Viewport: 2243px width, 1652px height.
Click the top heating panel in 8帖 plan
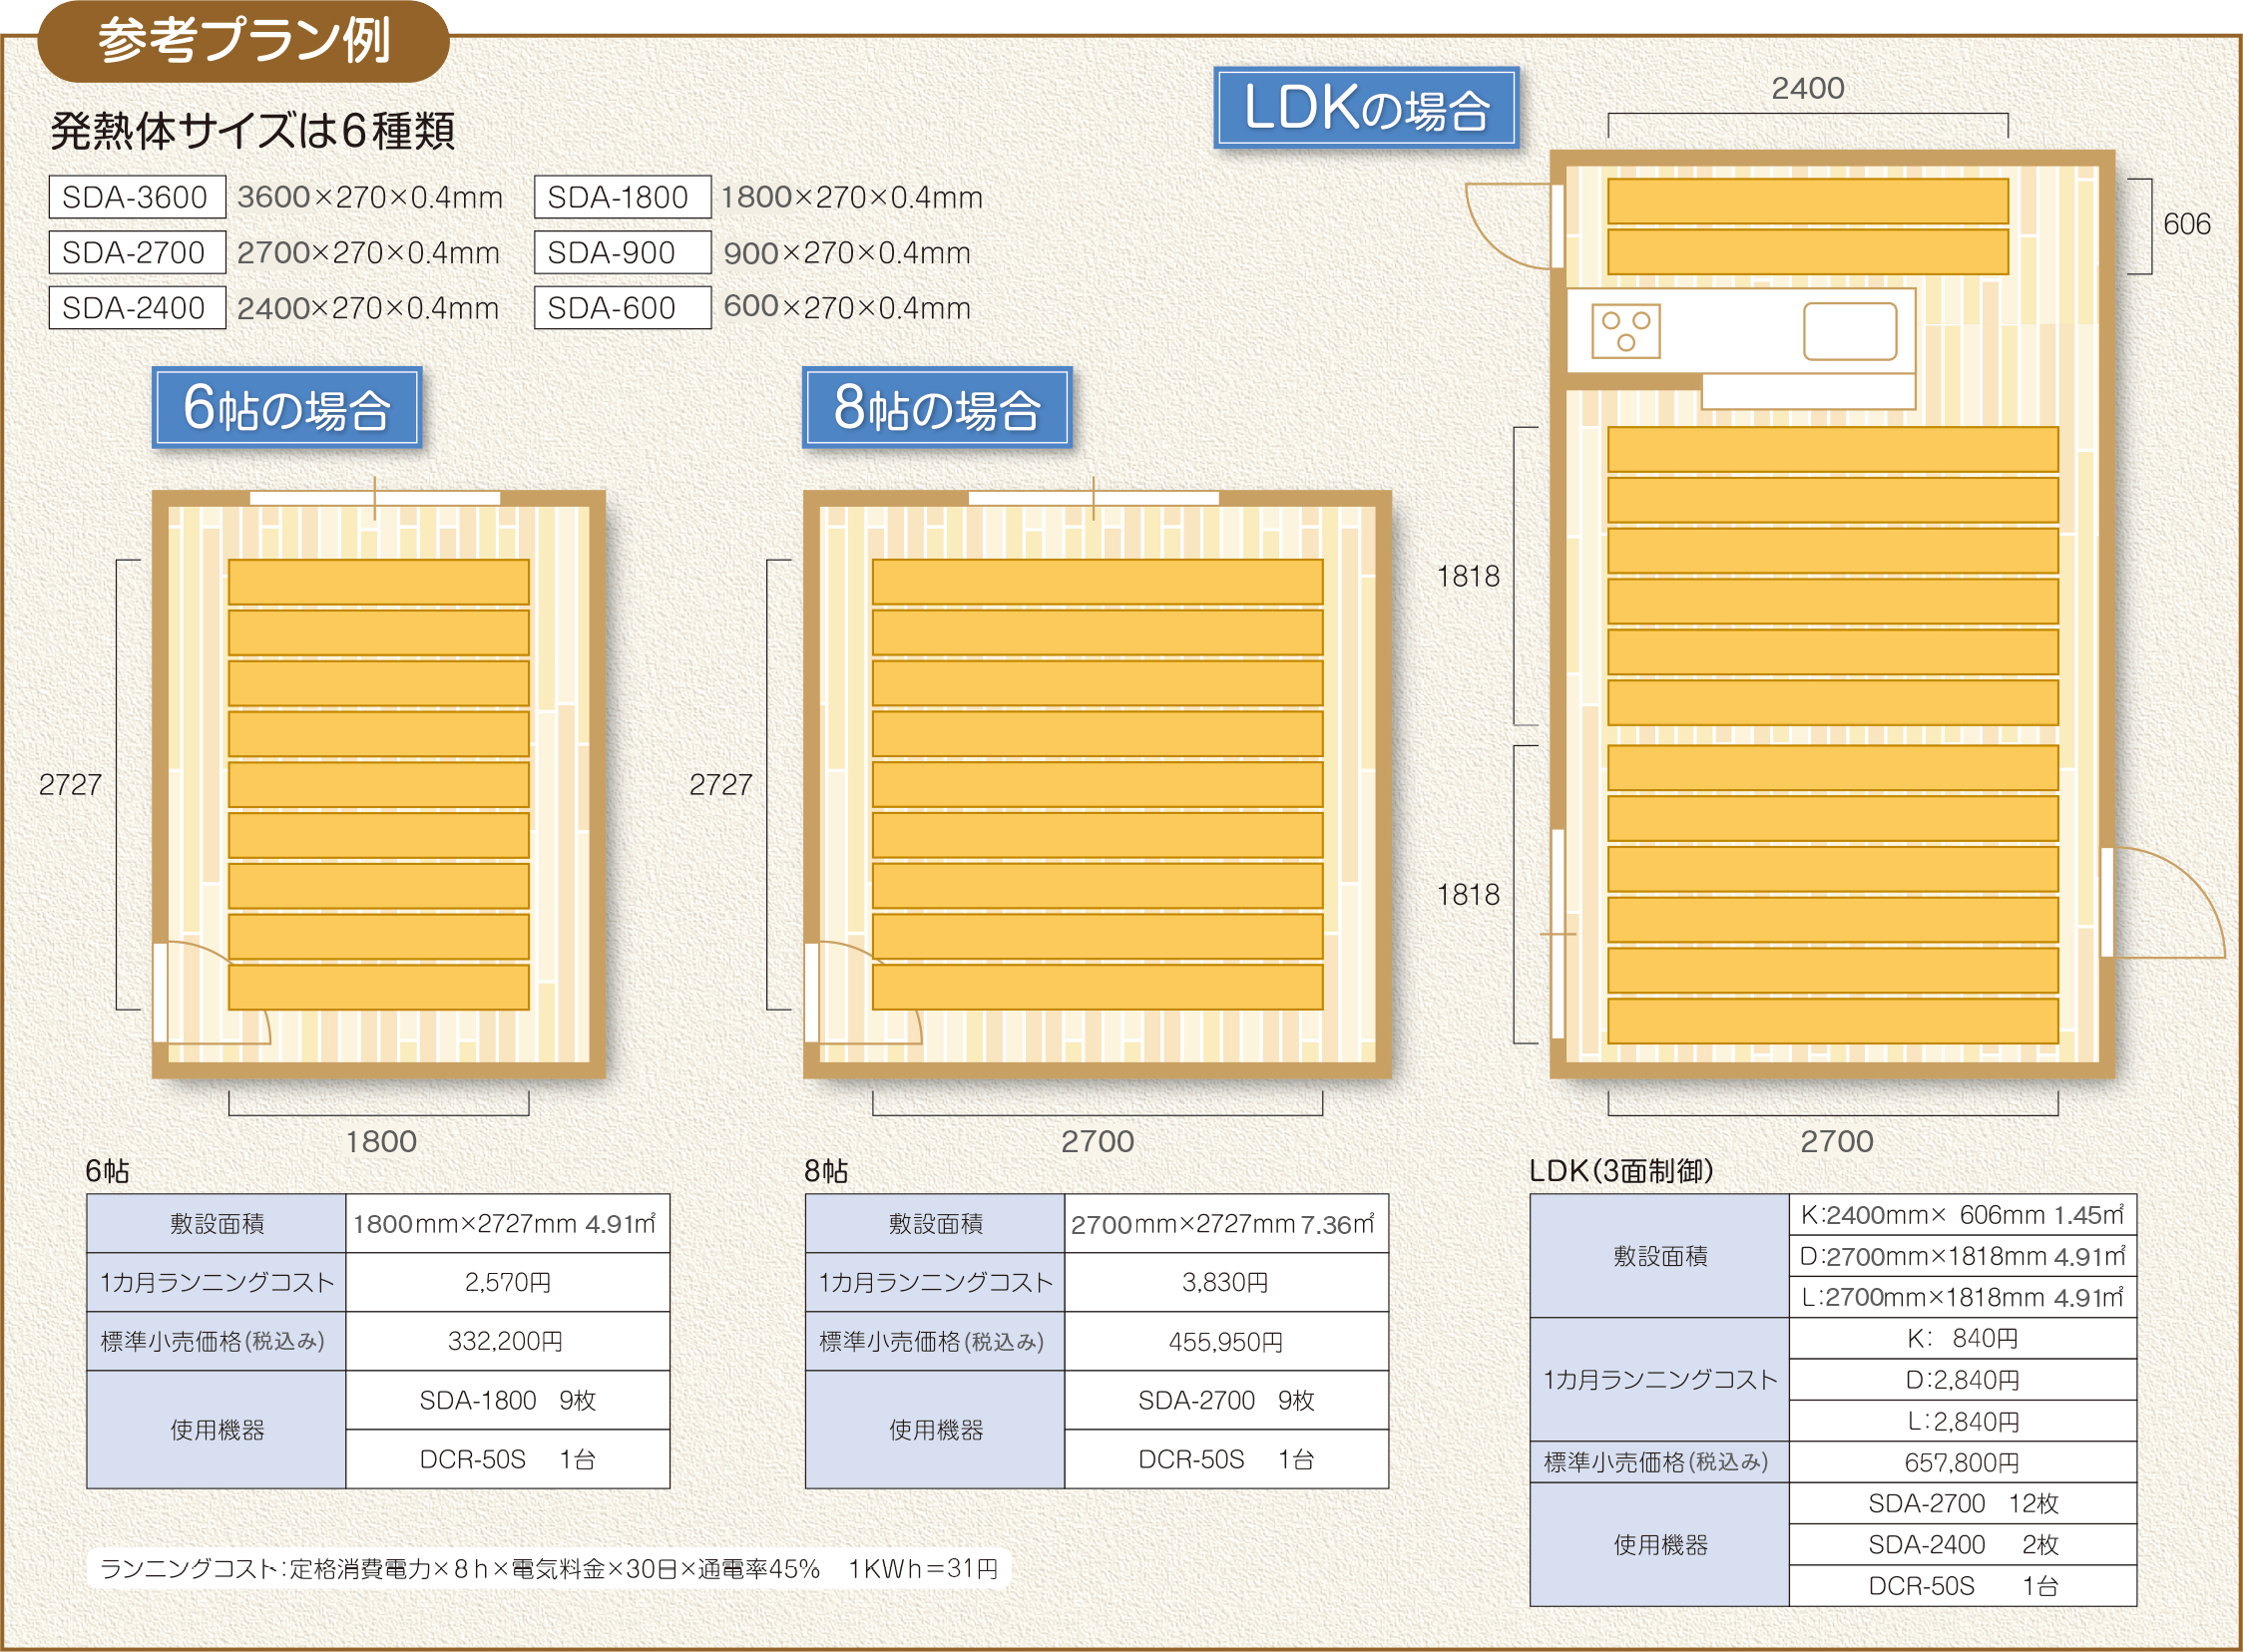click(1098, 582)
